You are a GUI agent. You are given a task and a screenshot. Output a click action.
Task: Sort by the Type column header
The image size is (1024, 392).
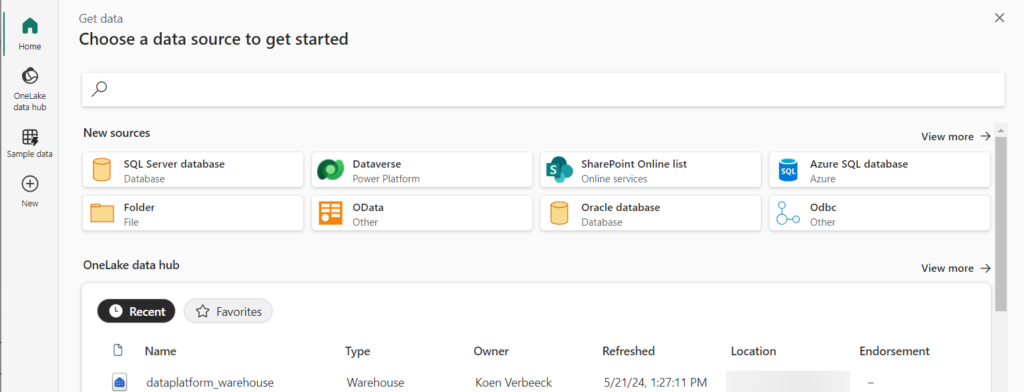point(358,351)
